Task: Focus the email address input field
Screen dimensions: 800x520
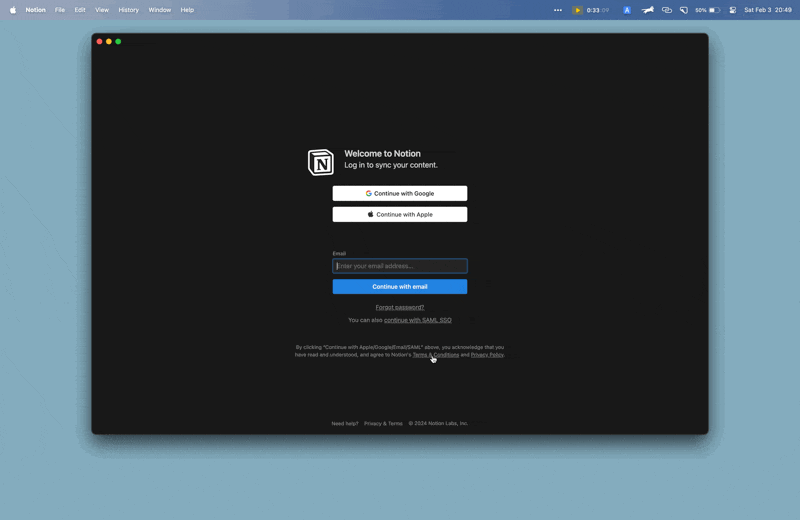Action: [399, 266]
